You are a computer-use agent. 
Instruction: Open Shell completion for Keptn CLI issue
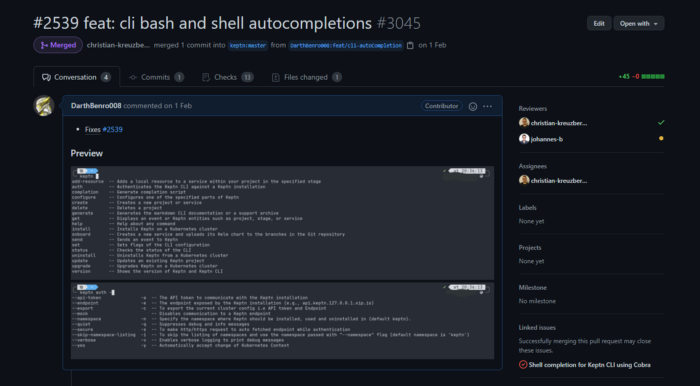coord(589,365)
